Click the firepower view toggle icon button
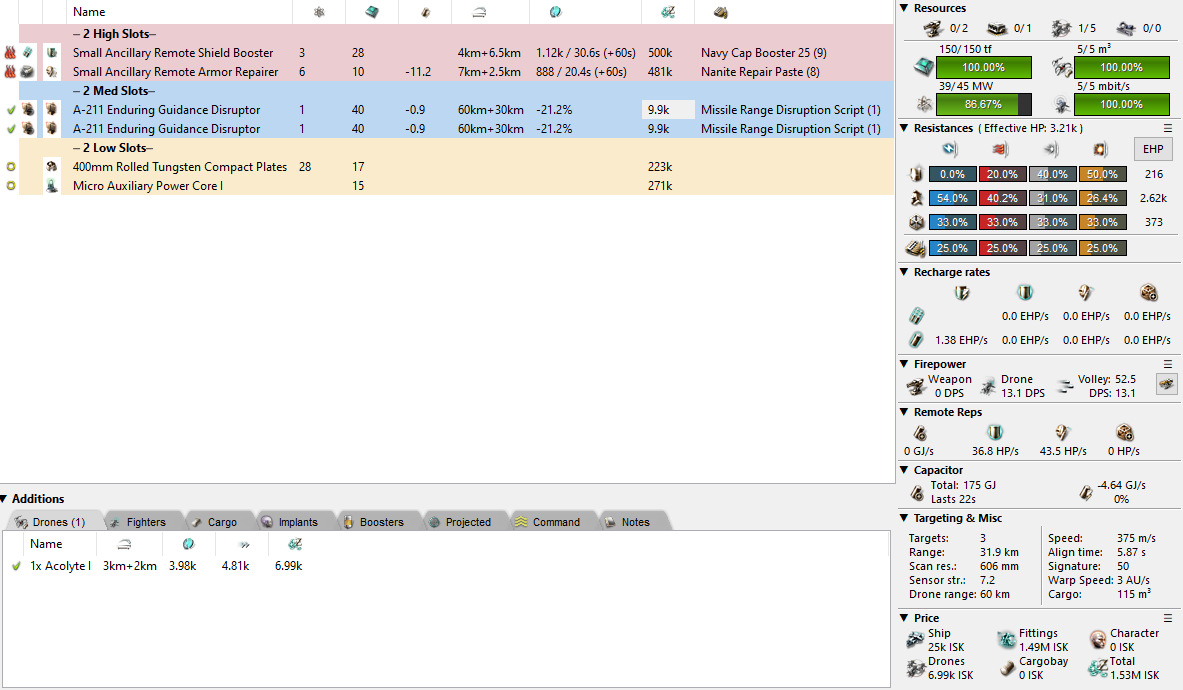The image size is (1183, 690). (1166, 384)
